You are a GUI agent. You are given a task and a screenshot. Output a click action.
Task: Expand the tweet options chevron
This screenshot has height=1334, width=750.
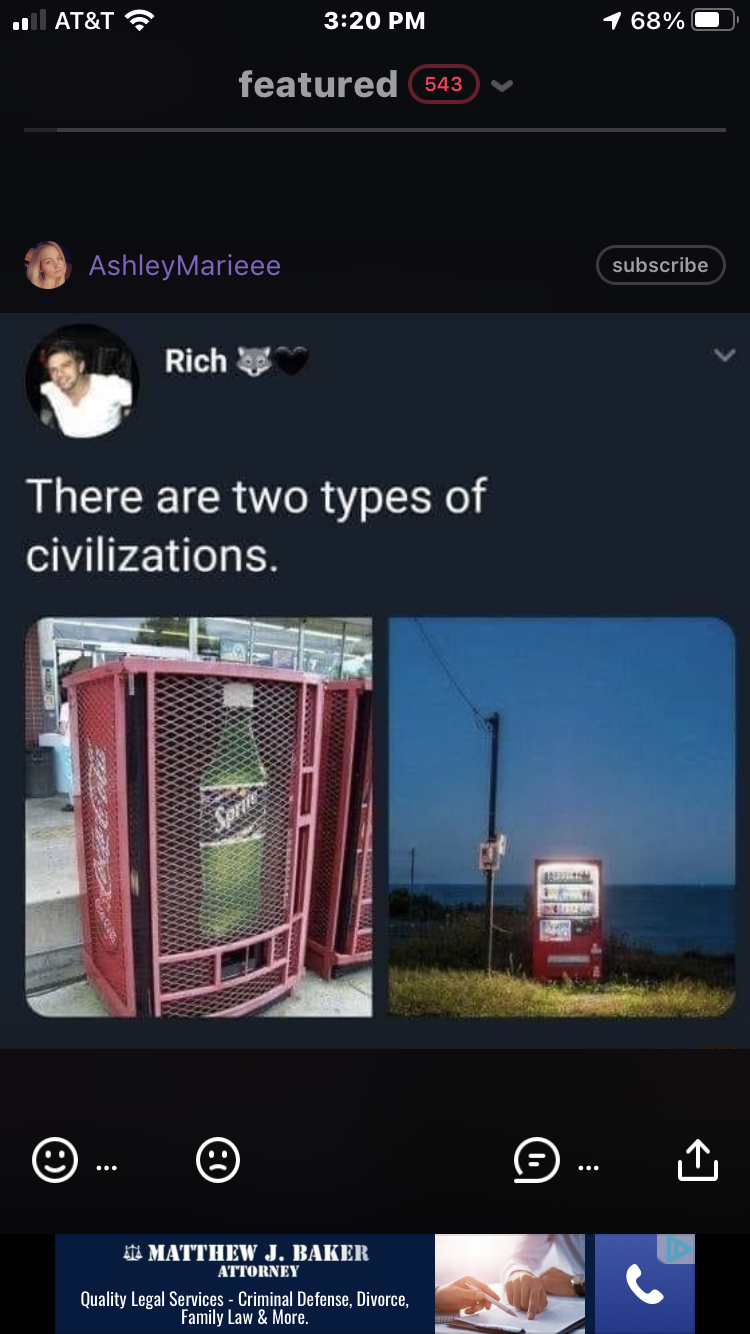(725, 355)
